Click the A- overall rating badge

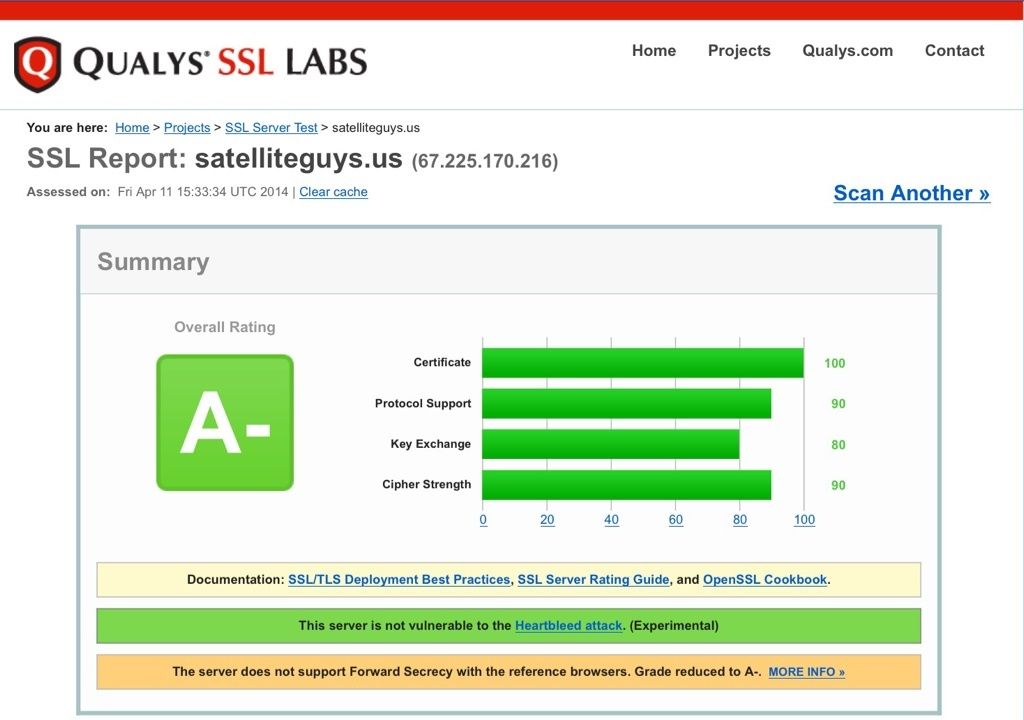click(x=225, y=422)
